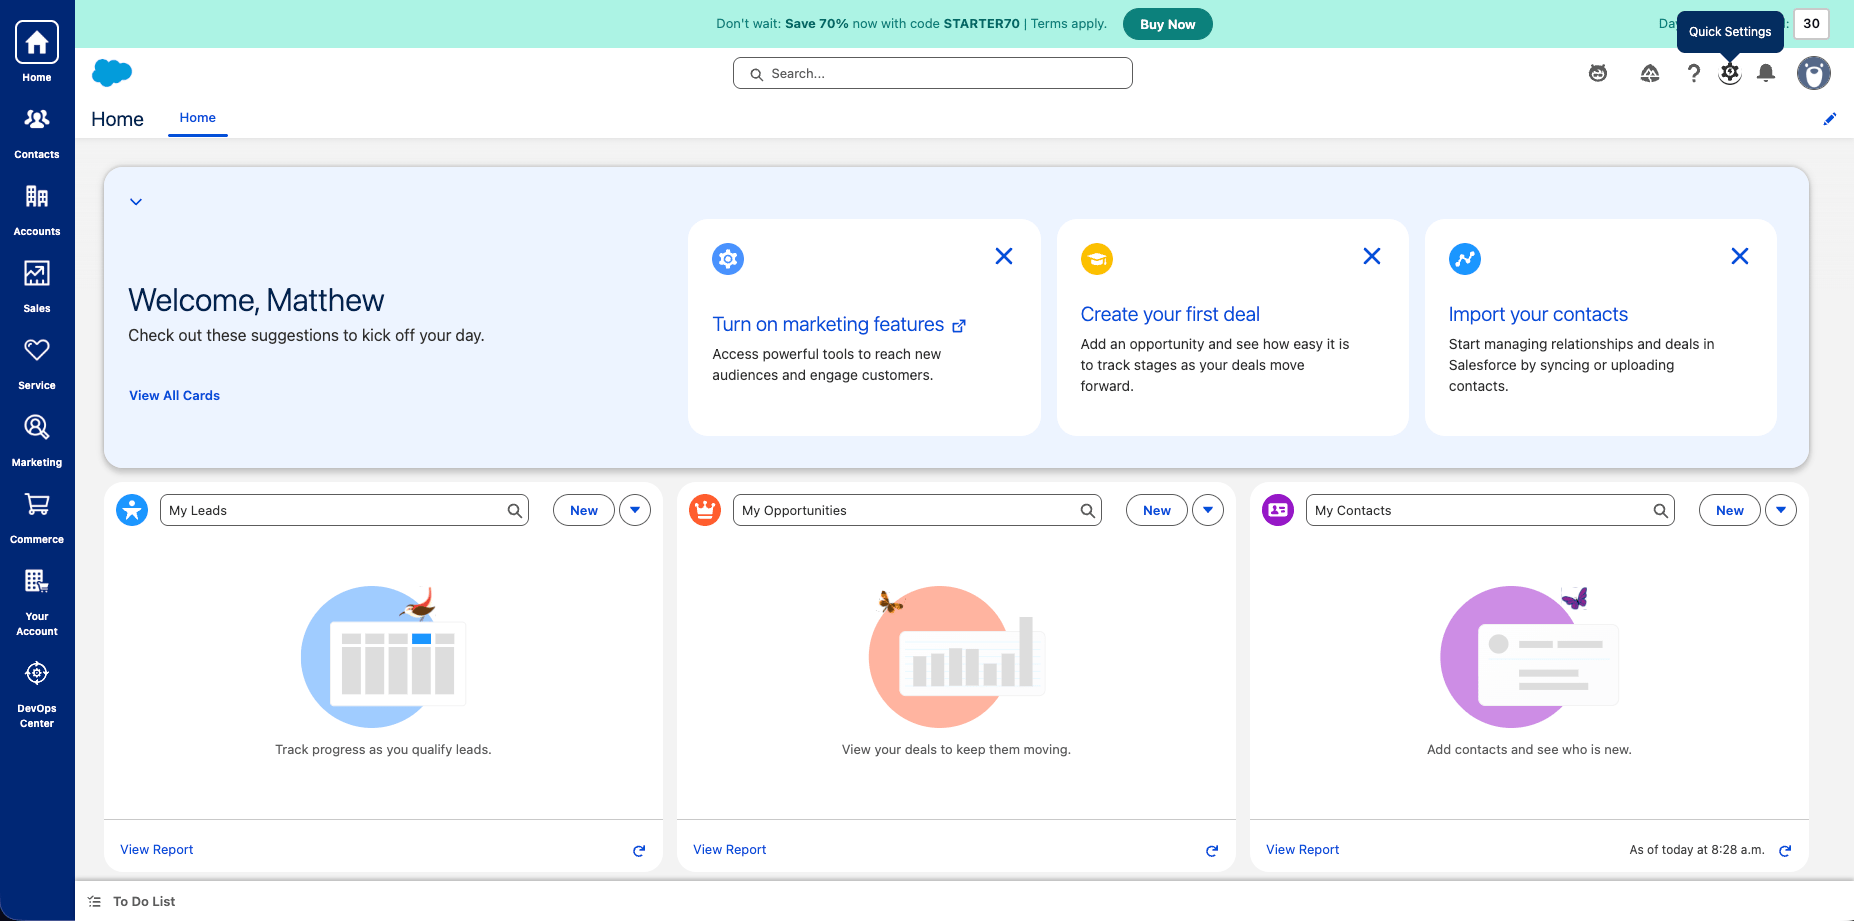The image size is (1854, 921).
Task: Open the My Contacts list view selector
Action: [x=1490, y=510]
